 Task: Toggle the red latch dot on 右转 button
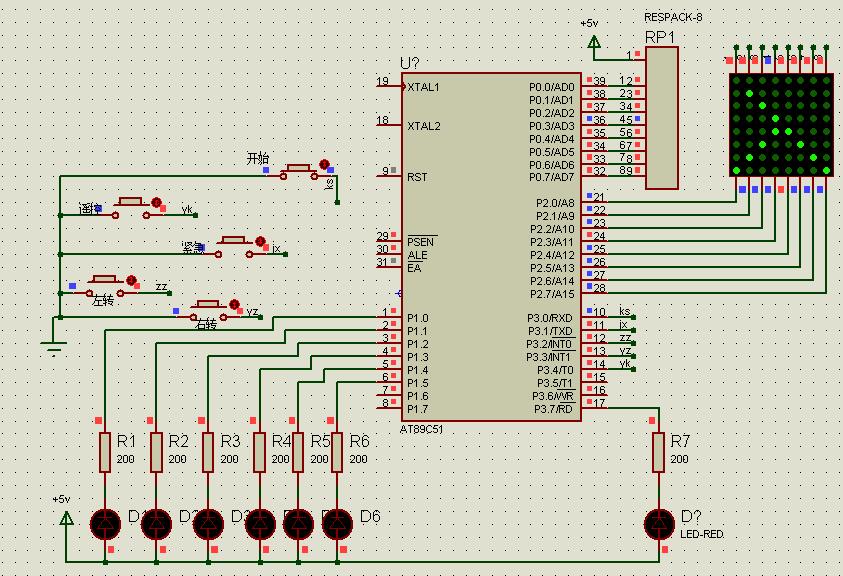click(x=235, y=304)
